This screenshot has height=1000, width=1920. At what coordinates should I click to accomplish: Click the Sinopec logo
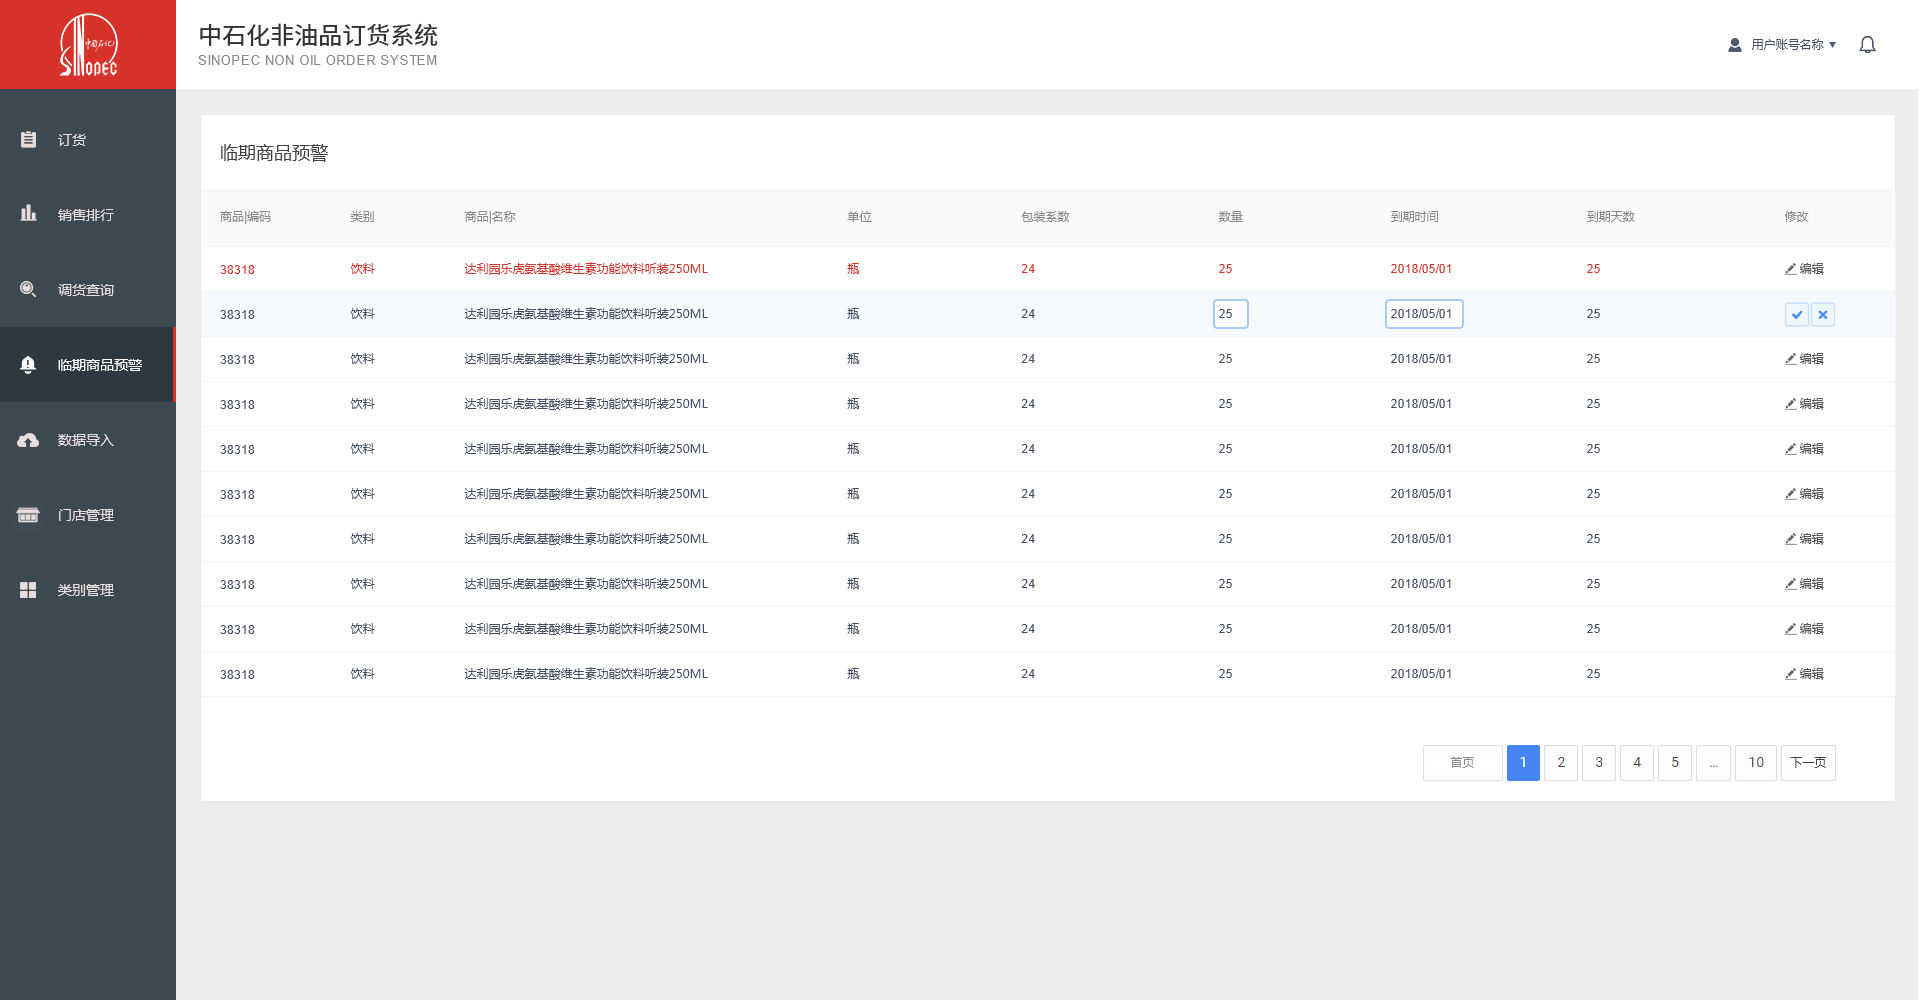pos(88,45)
